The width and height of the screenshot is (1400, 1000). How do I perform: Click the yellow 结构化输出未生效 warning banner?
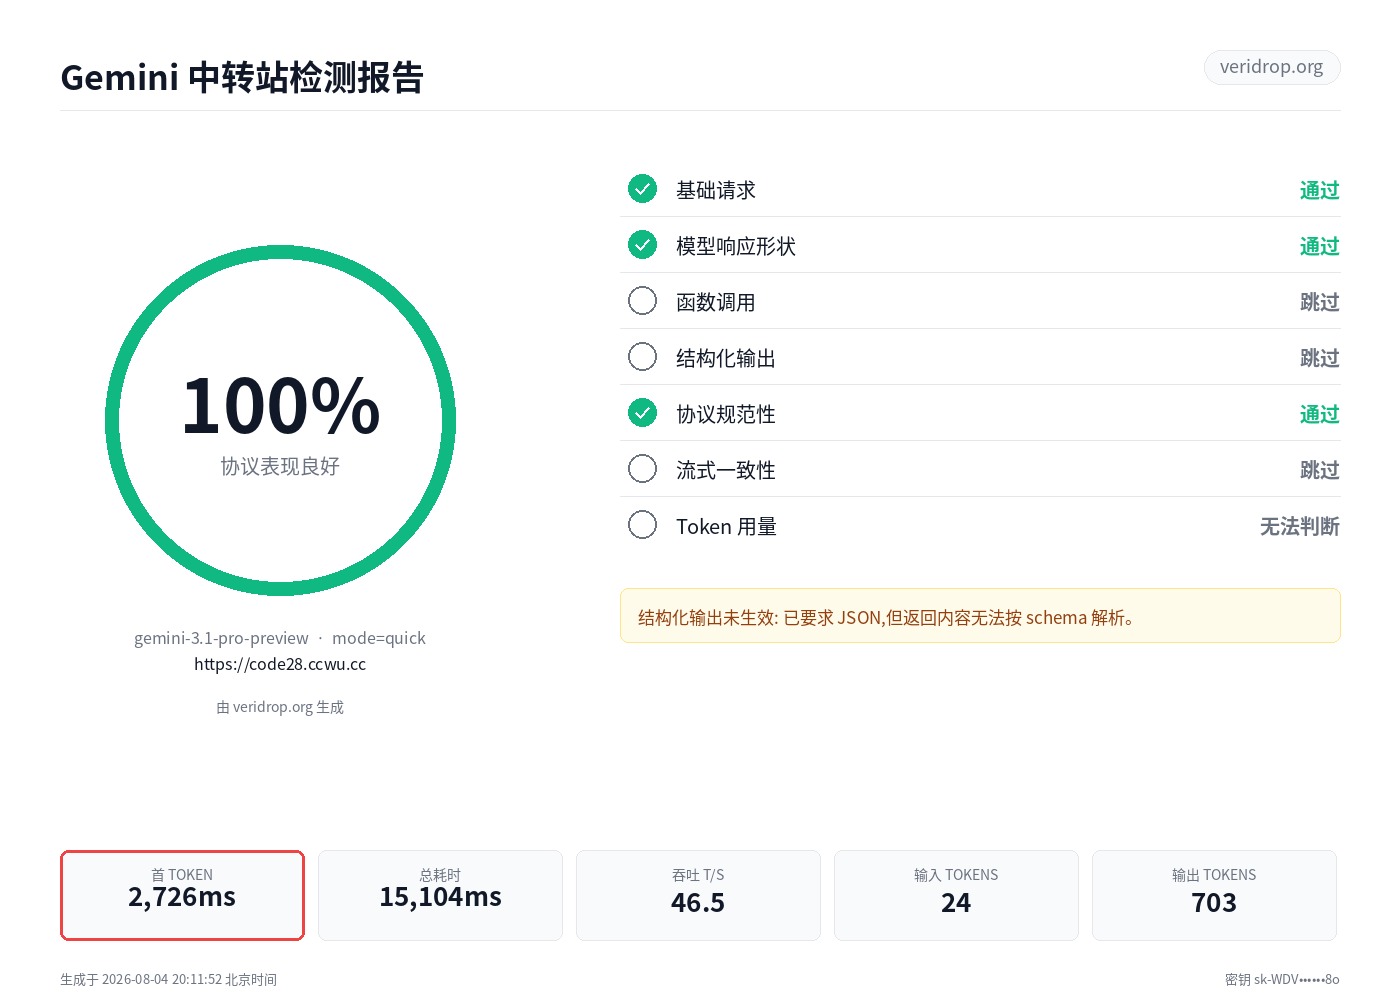pyautogui.click(x=980, y=616)
